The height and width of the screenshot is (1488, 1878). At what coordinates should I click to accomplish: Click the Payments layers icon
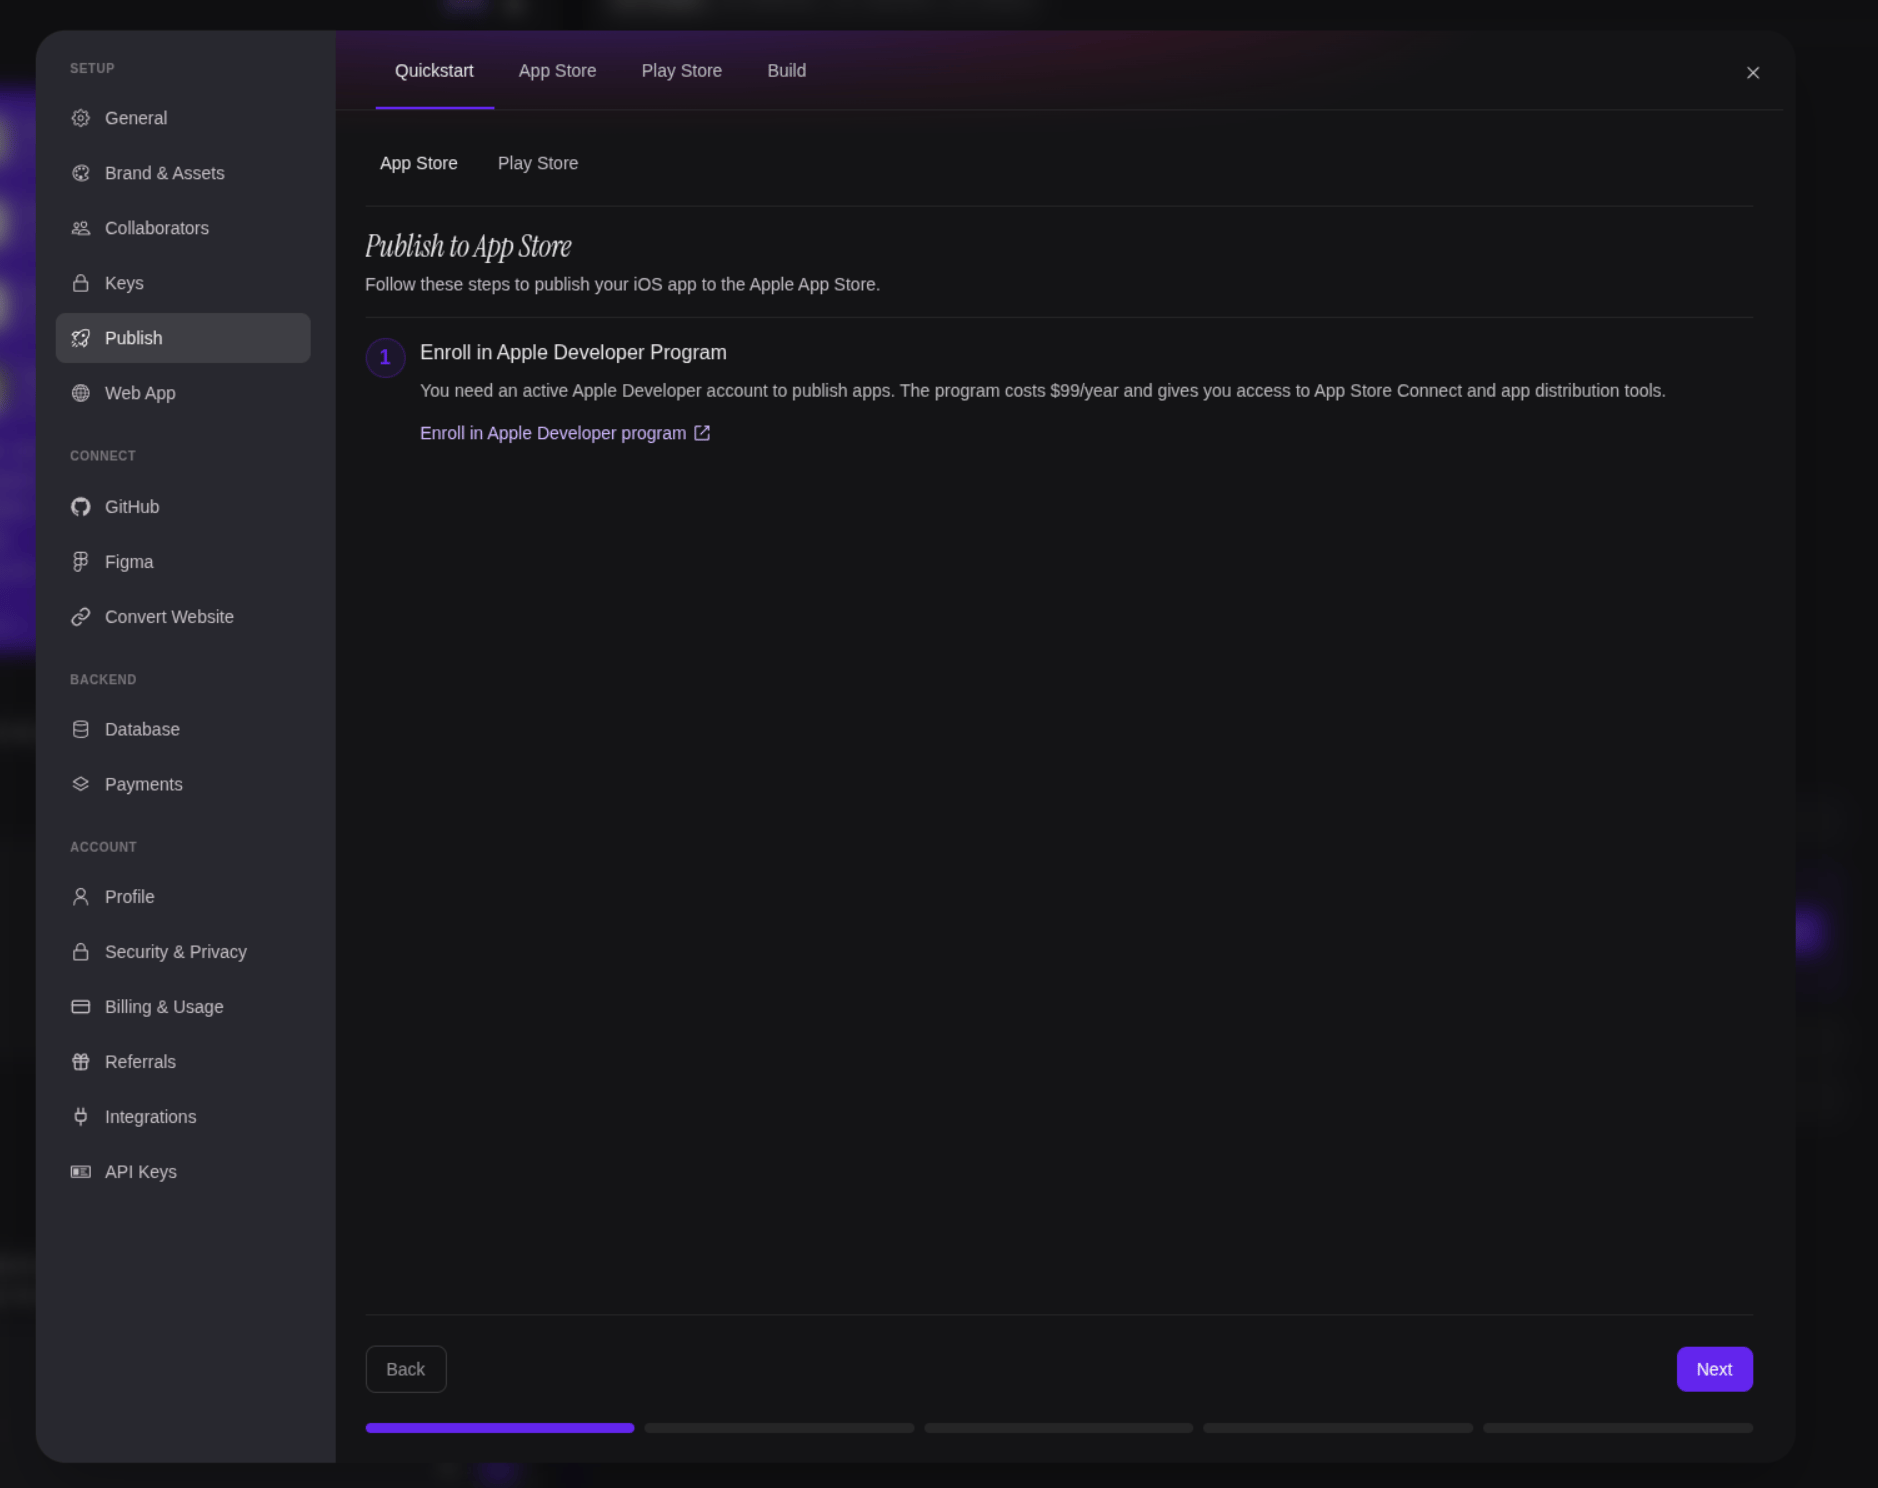[81, 784]
